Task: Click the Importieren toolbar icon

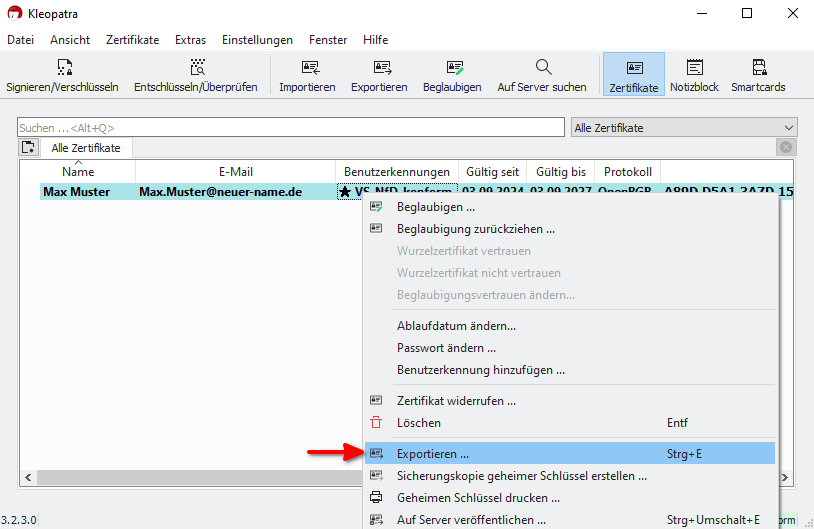Action: (x=310, y=67)
